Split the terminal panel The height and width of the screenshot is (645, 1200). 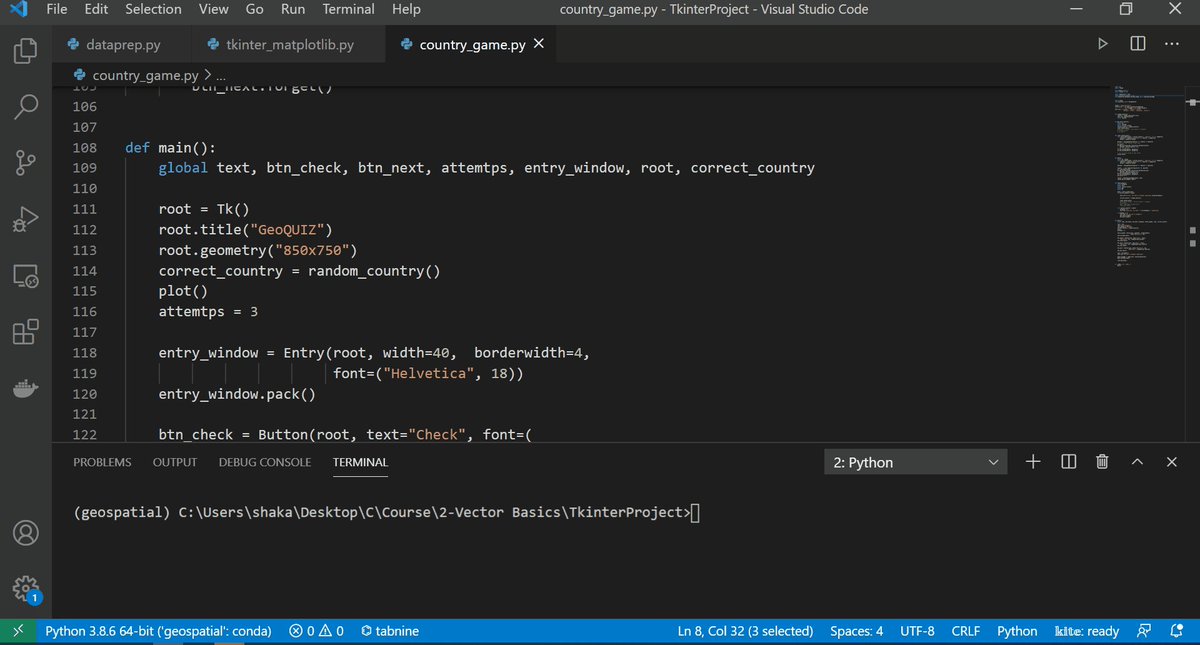[x=1068, y=461]
